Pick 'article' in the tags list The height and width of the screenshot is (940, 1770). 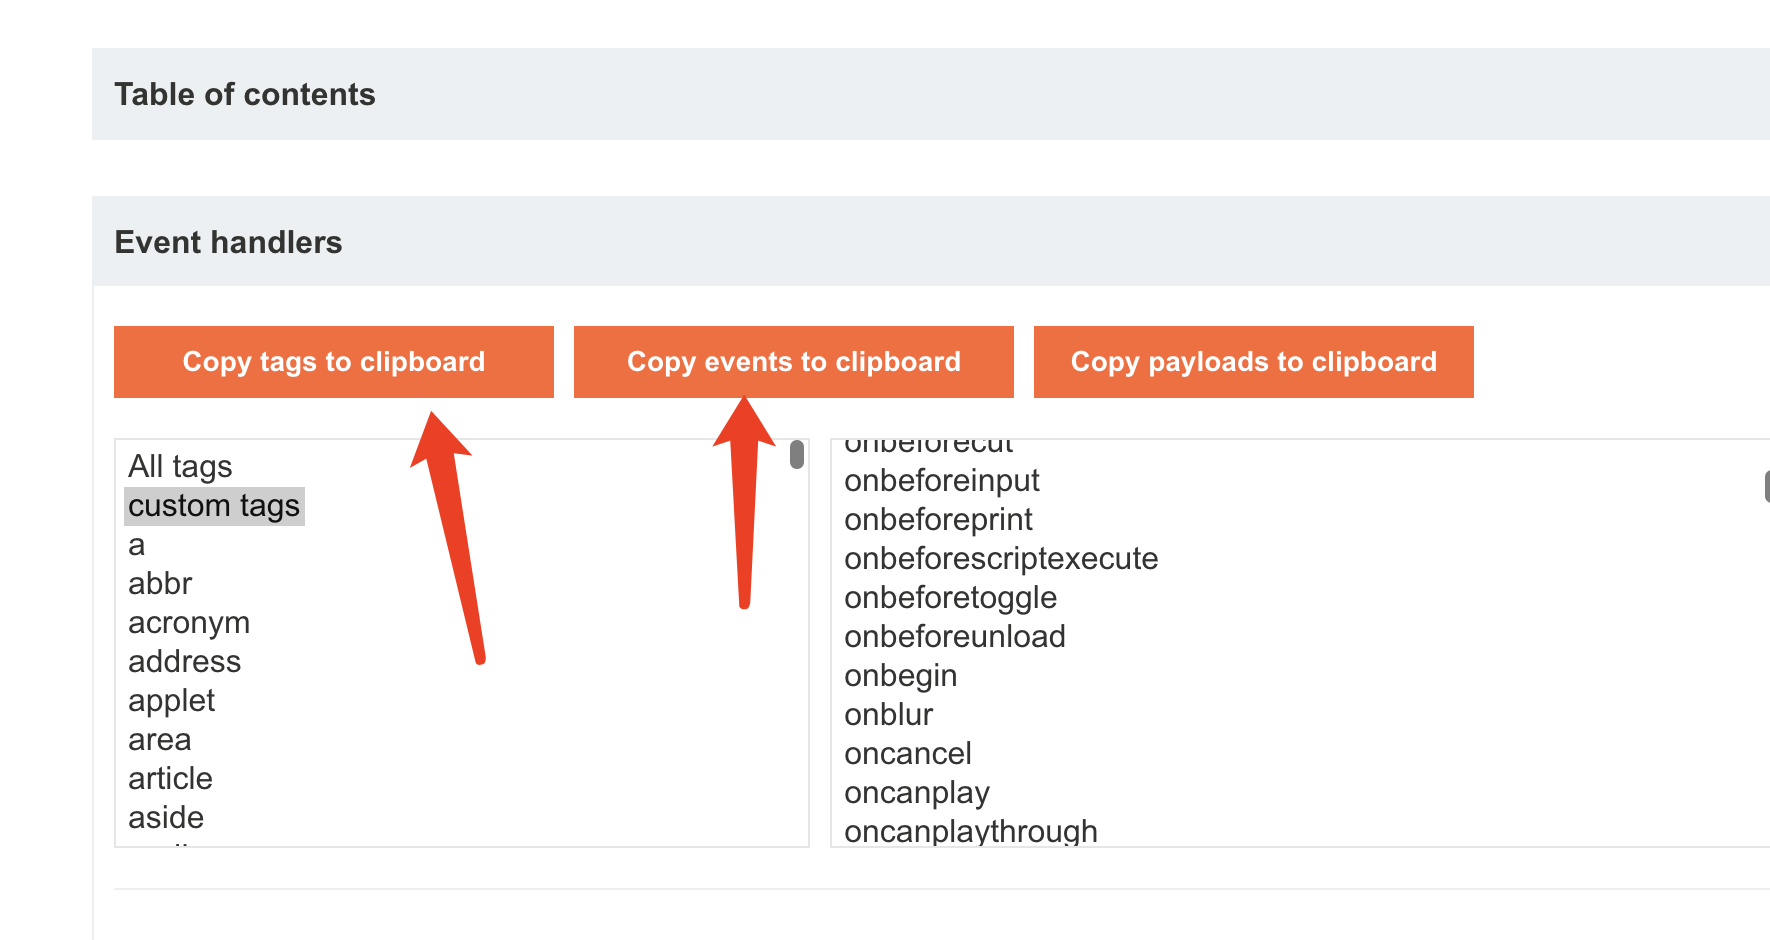[170, 779]
